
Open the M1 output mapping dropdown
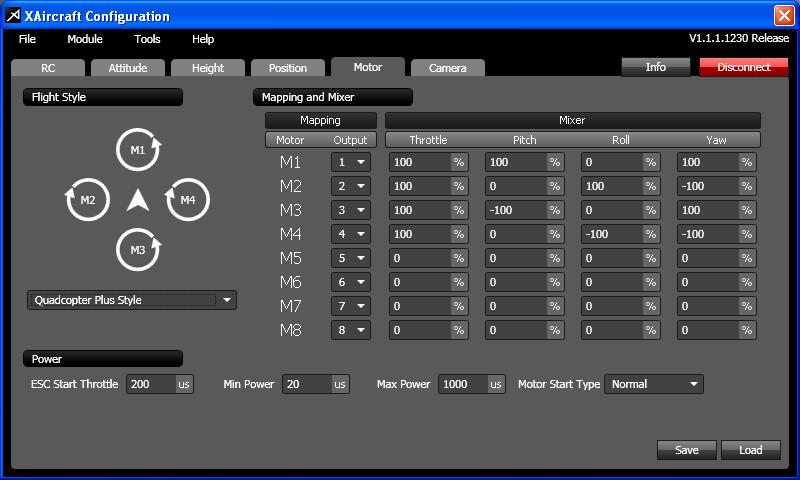tap(351, 162)
